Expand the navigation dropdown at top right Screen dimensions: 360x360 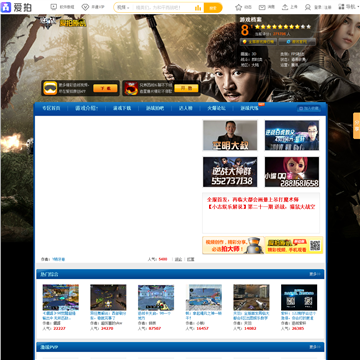click(x=348, y=7)
